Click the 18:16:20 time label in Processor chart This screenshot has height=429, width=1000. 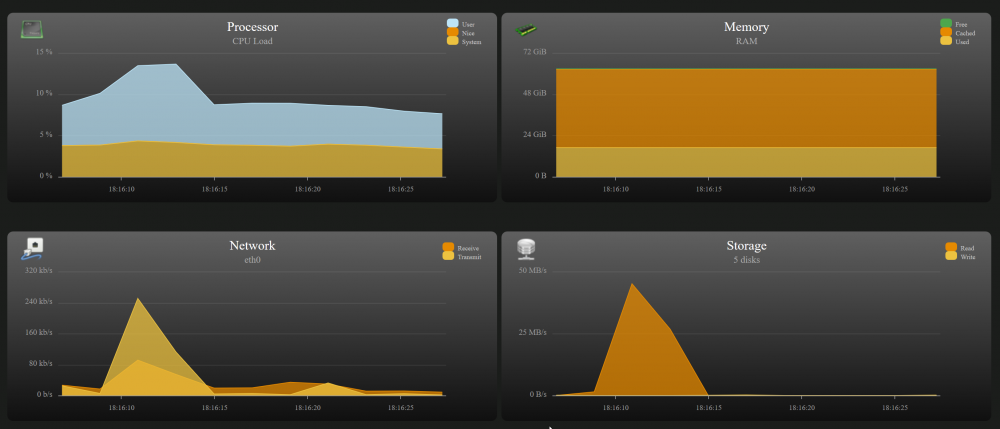[x=307, y=189]
